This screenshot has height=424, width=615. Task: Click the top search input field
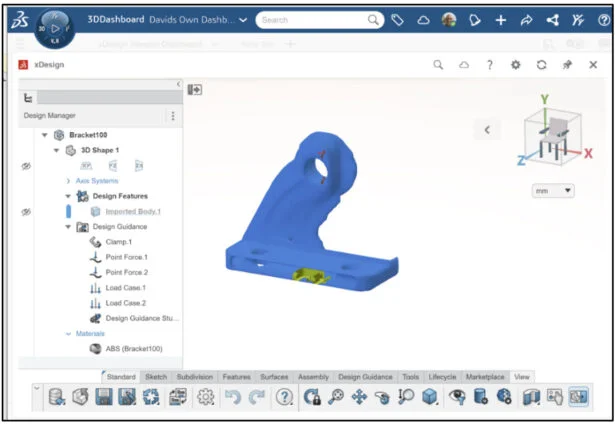coord(312,20)
